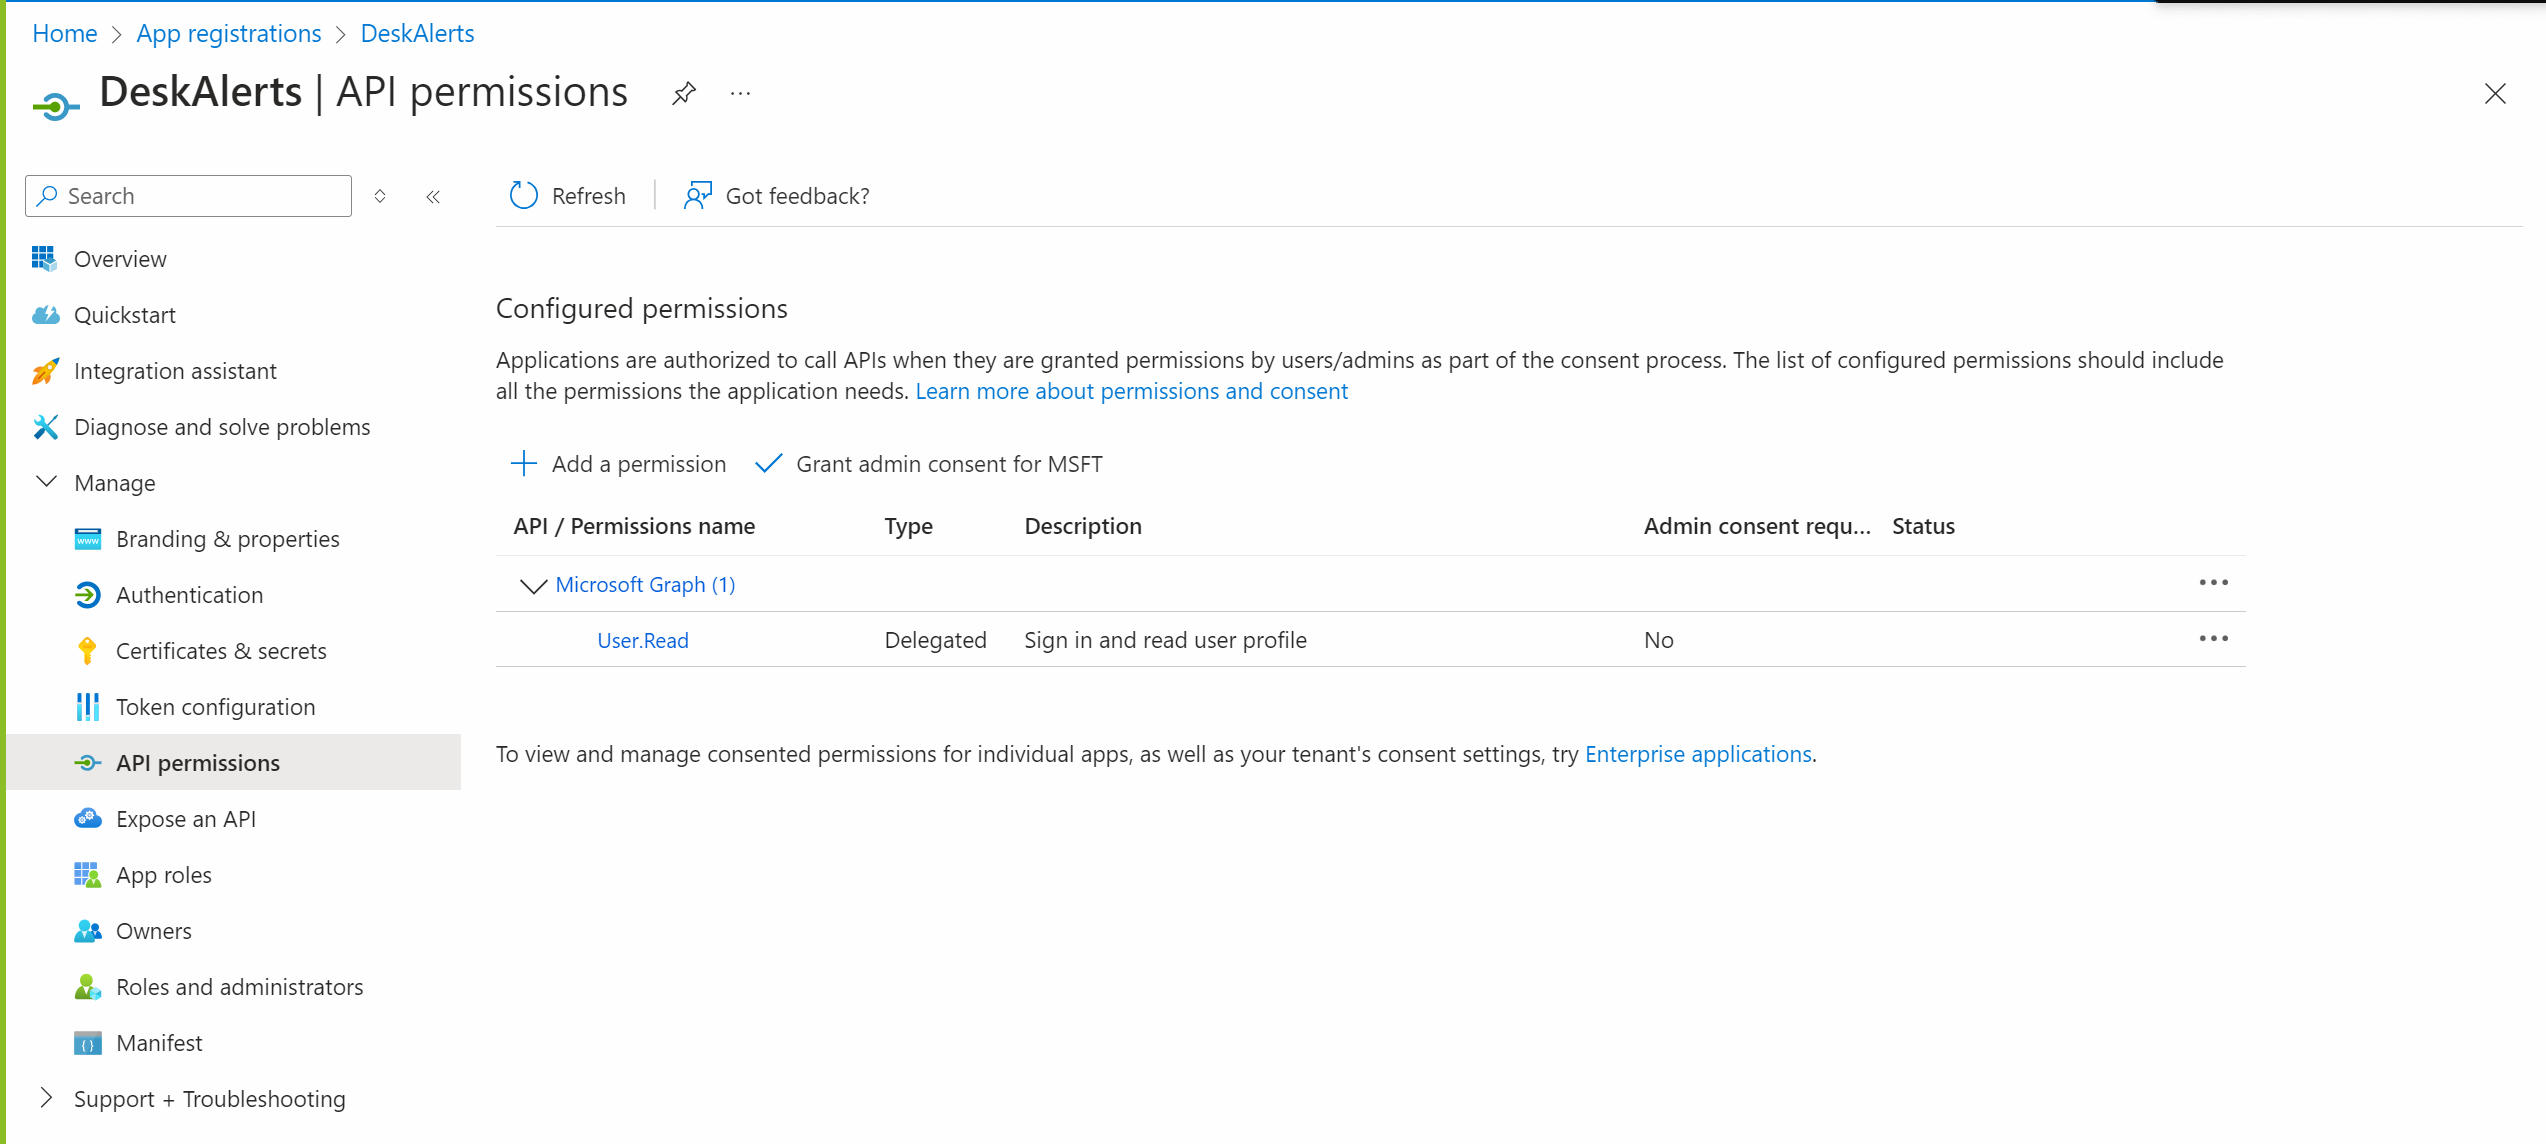Pin the DeskAlerts blade
2546x1144 pixels.
pos(684,94)
